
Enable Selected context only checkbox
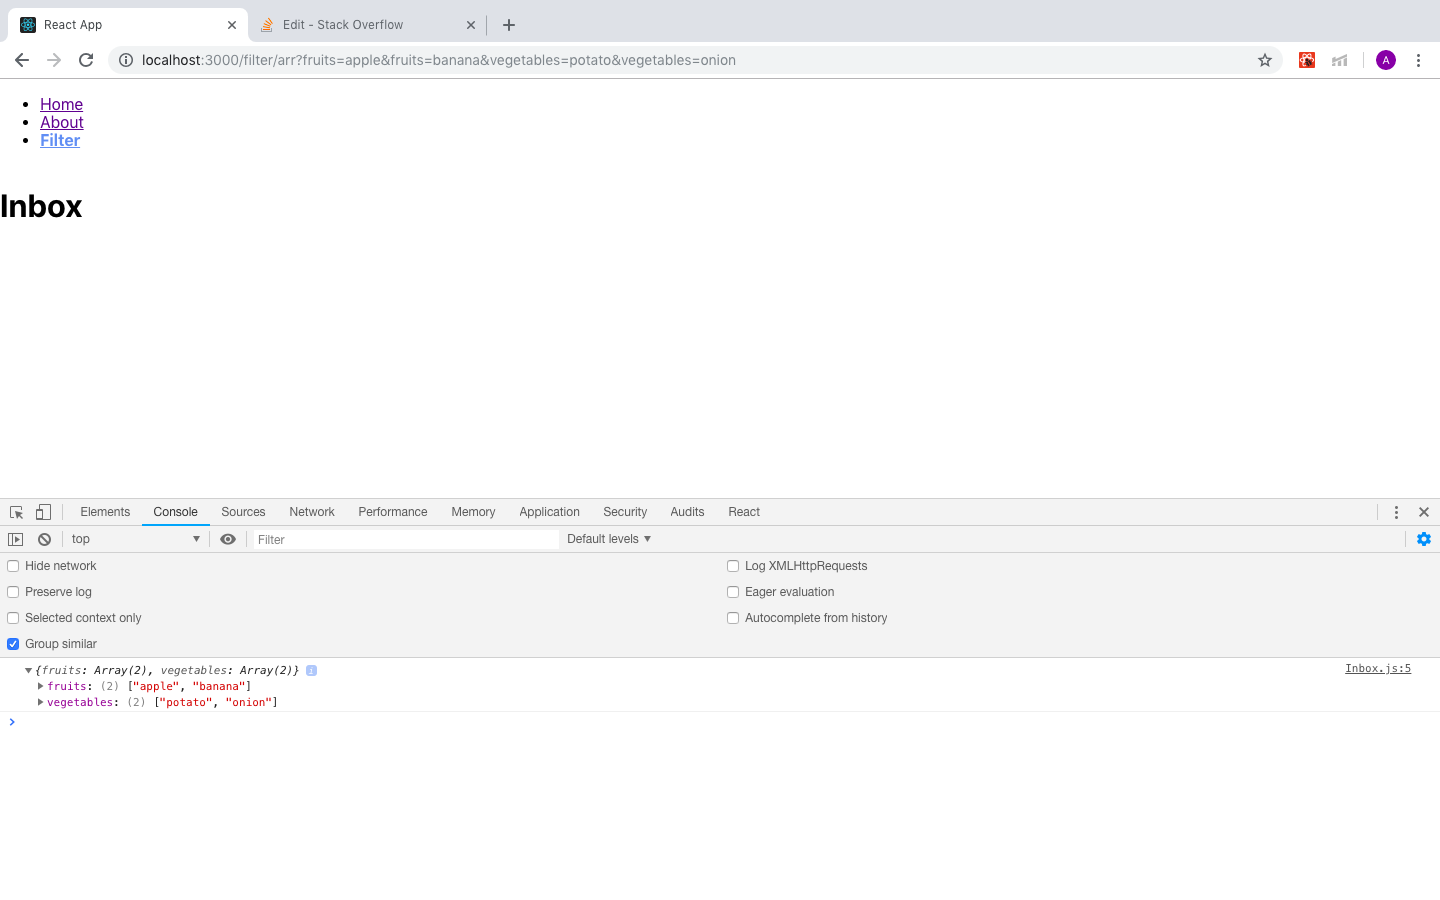click(13, 618)
